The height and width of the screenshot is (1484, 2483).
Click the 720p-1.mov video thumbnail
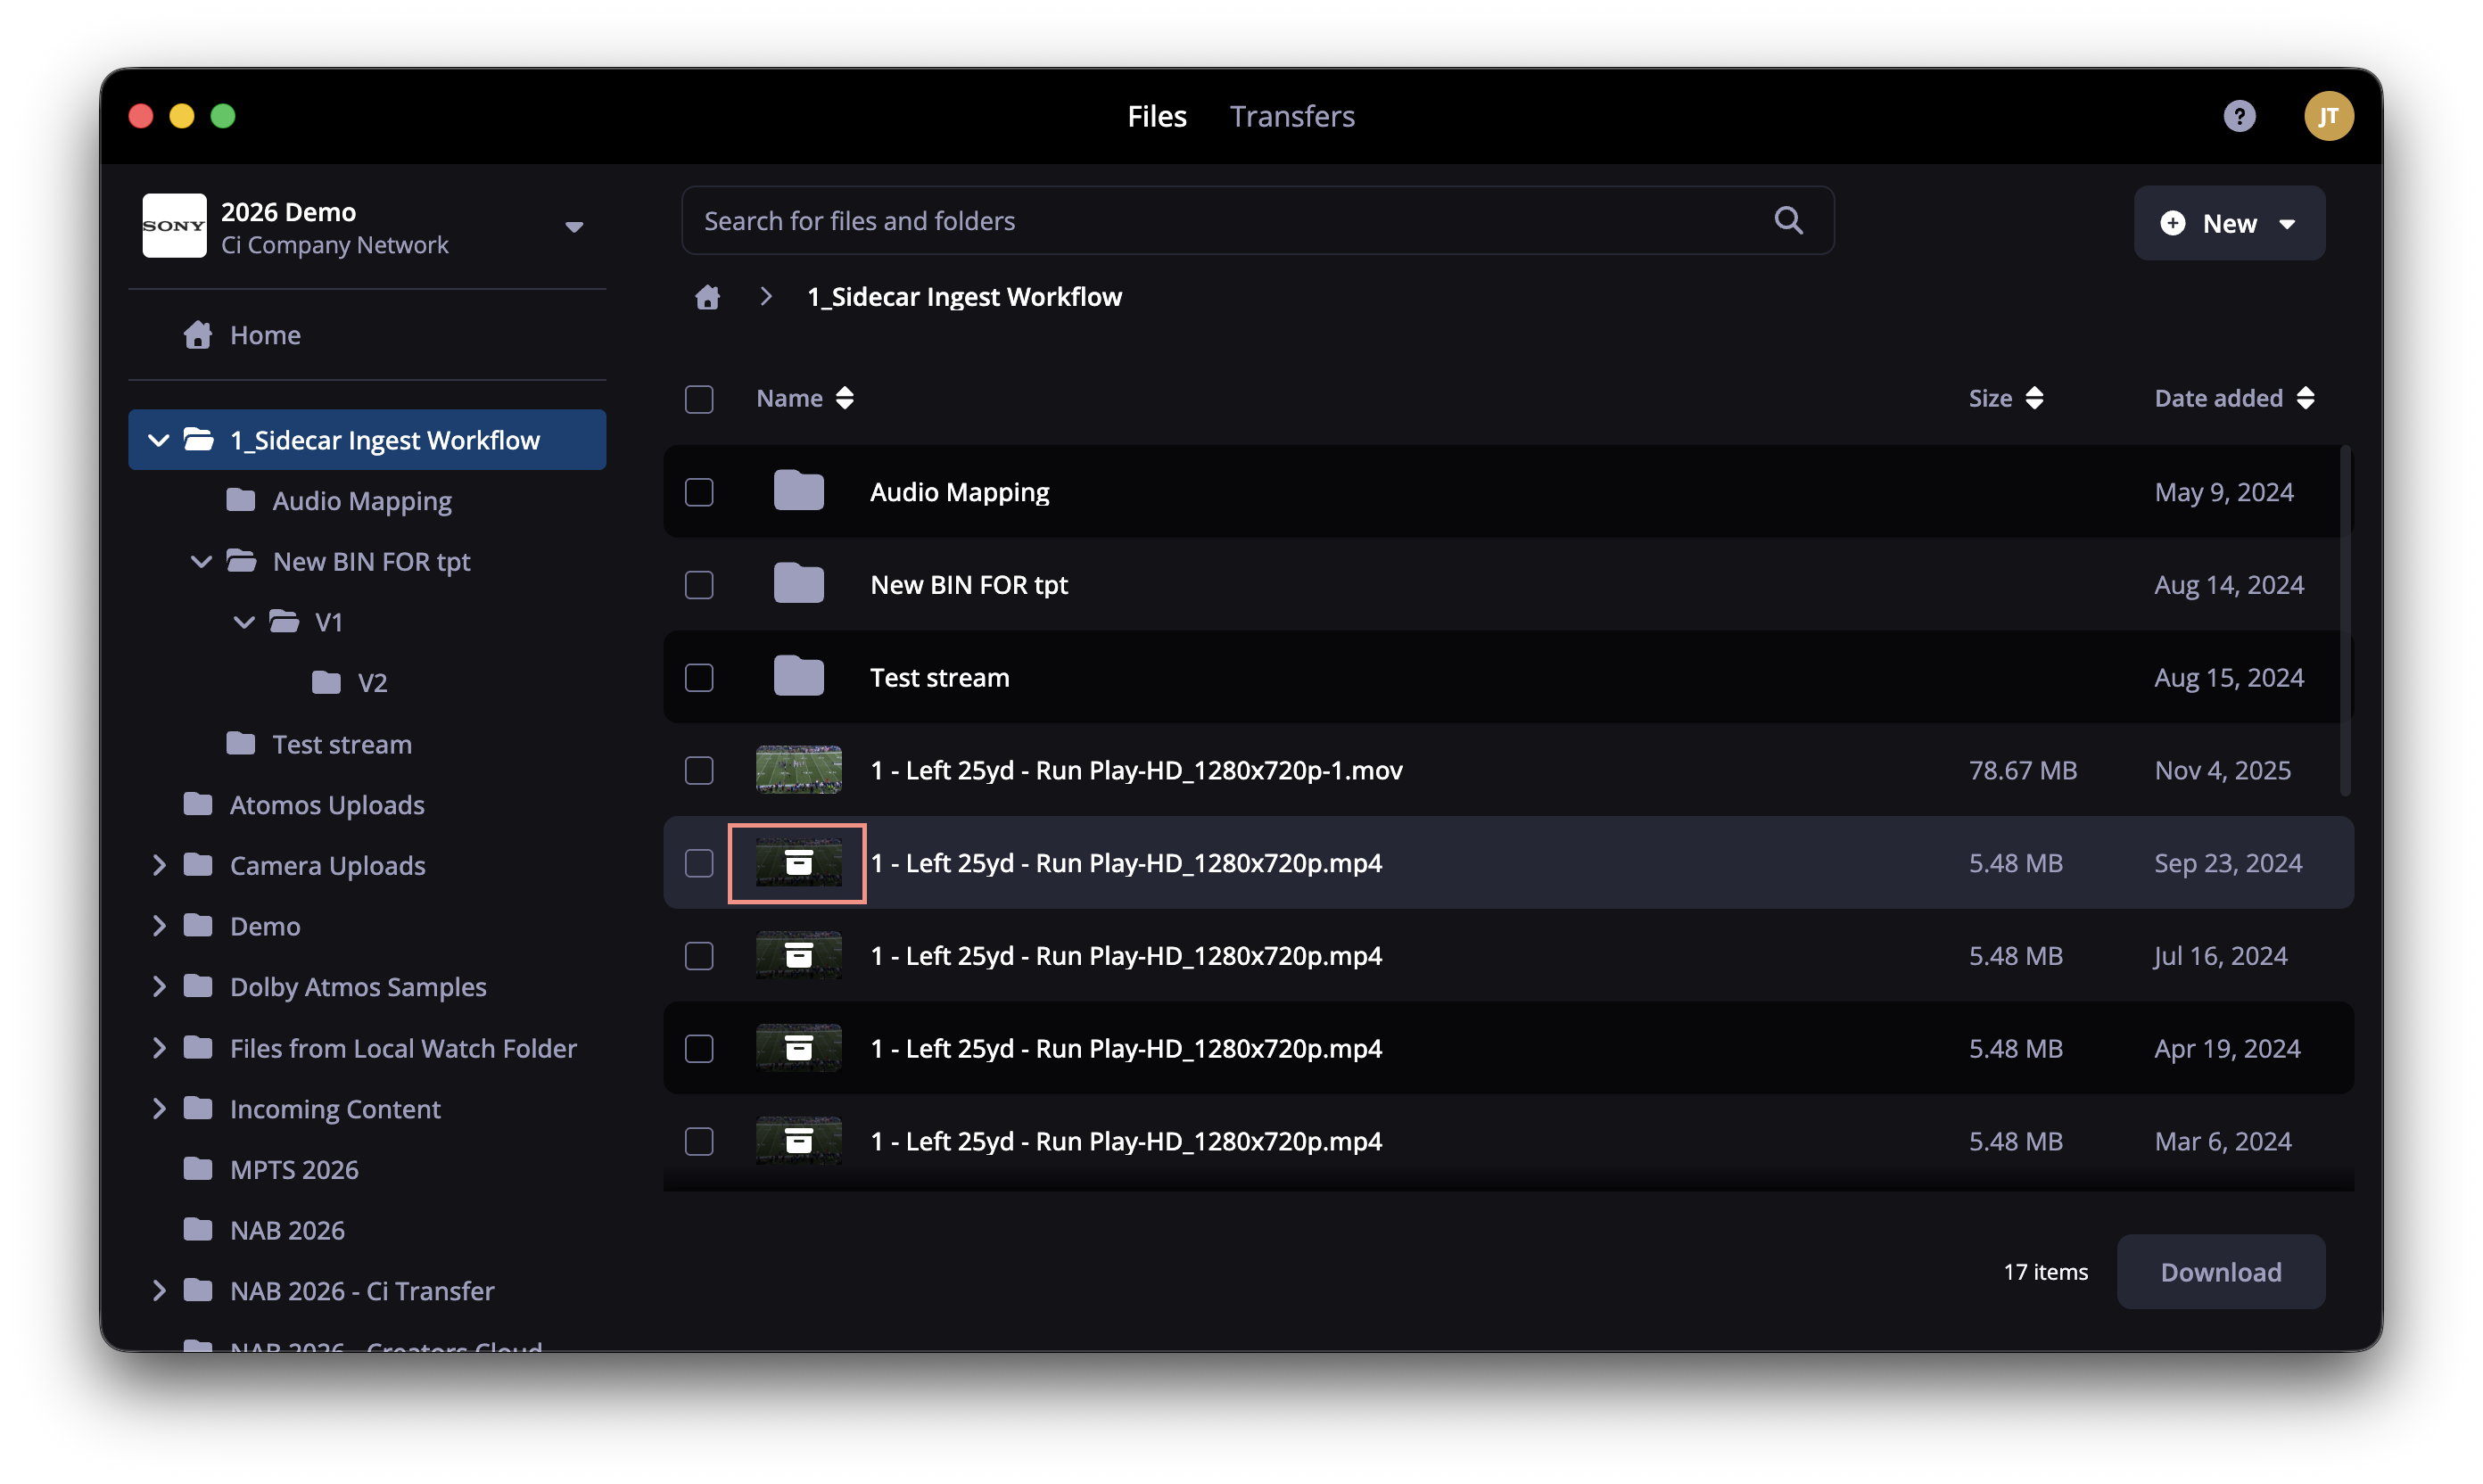tap(798, 770)
